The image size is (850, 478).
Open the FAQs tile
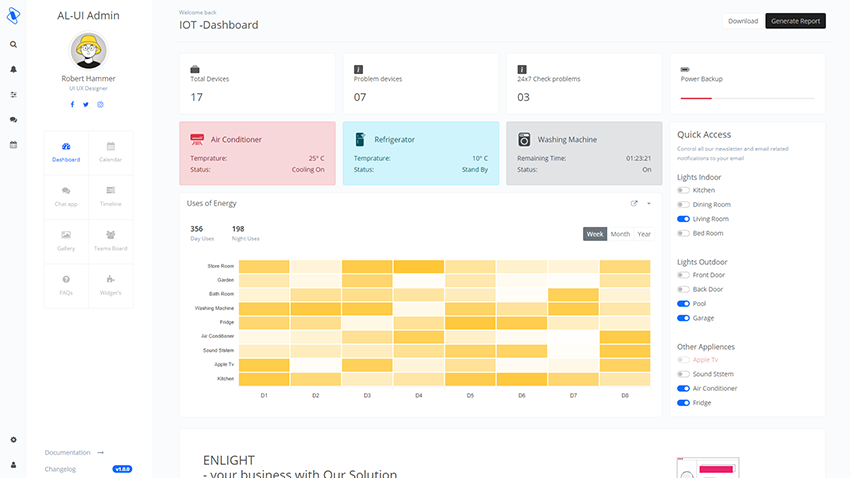pos(66,284)
